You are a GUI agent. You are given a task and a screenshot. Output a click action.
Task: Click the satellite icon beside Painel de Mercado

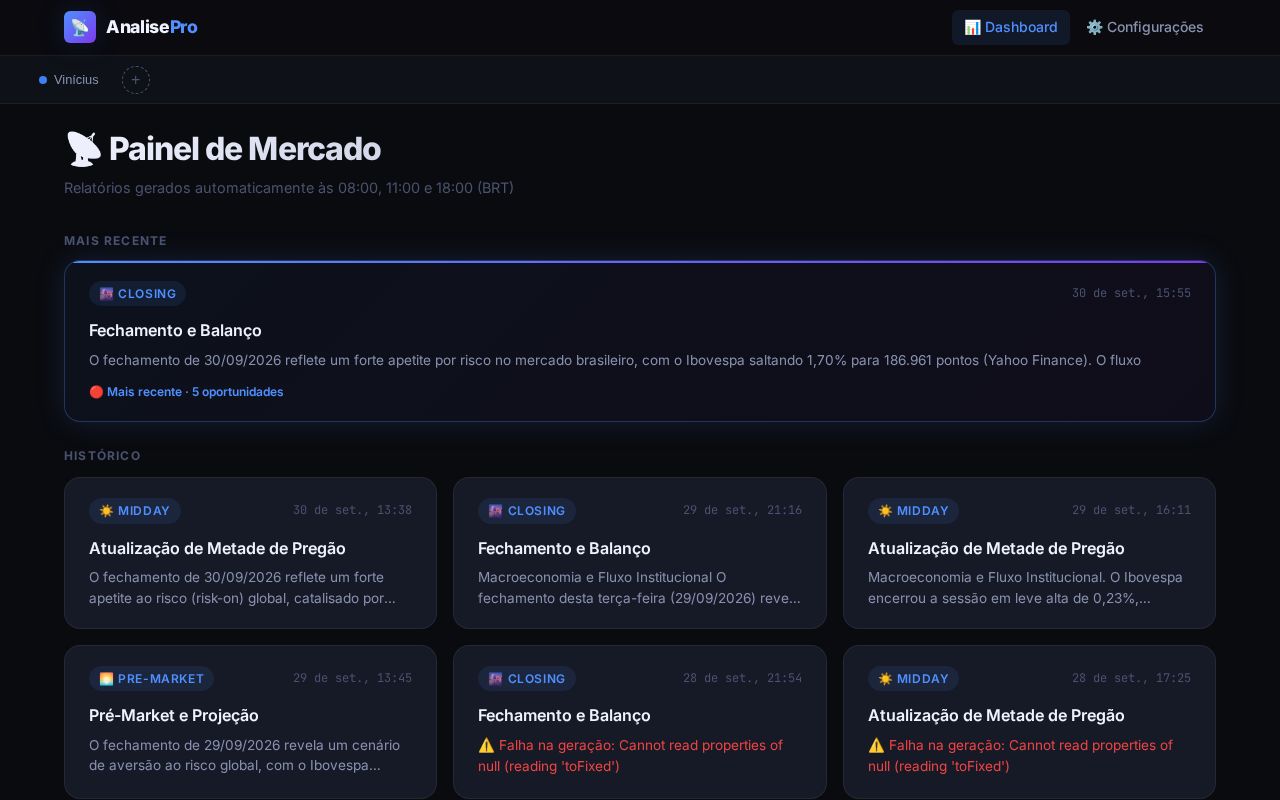83,149
